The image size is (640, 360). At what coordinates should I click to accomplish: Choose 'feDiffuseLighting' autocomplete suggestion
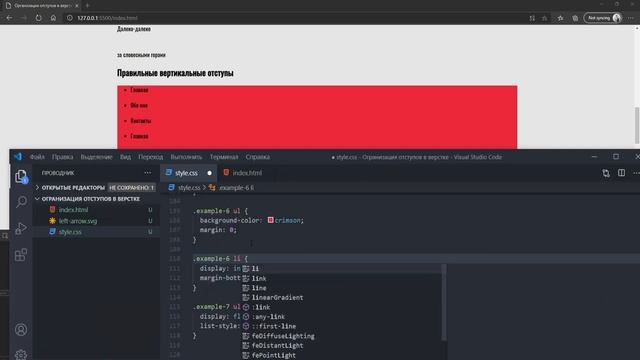tap(341, 336)
